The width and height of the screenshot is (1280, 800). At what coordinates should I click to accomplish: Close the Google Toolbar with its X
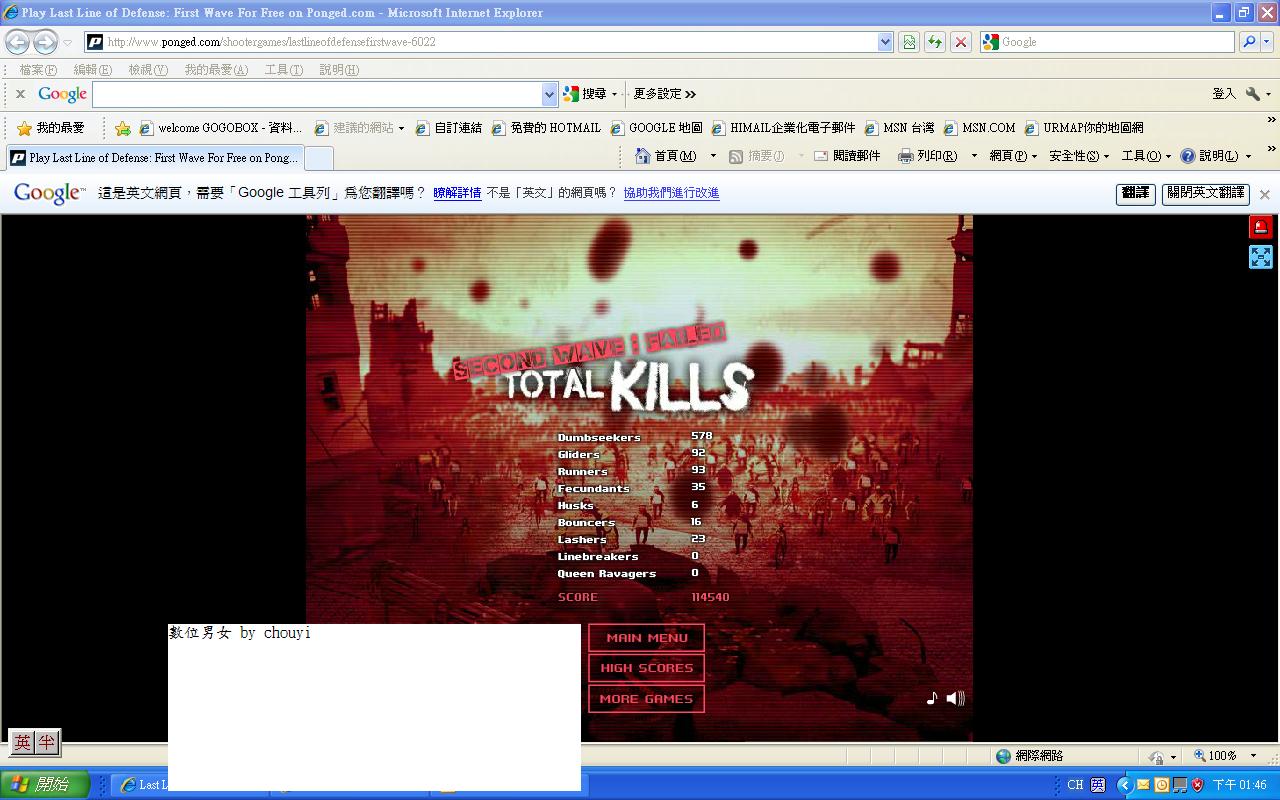pos(20,94)
